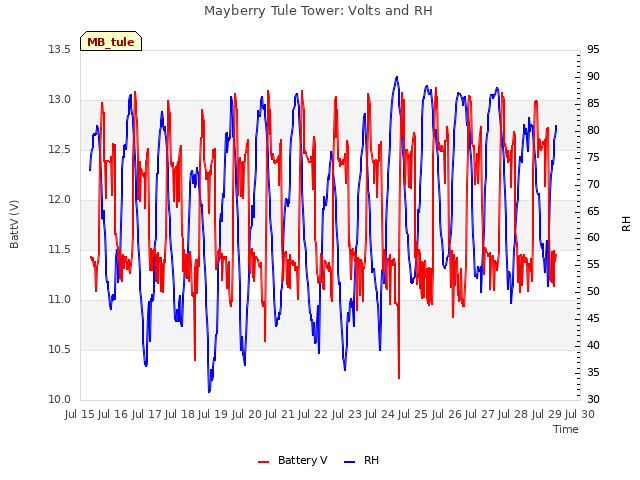Click the 70 right axis value

pos(593,184)
